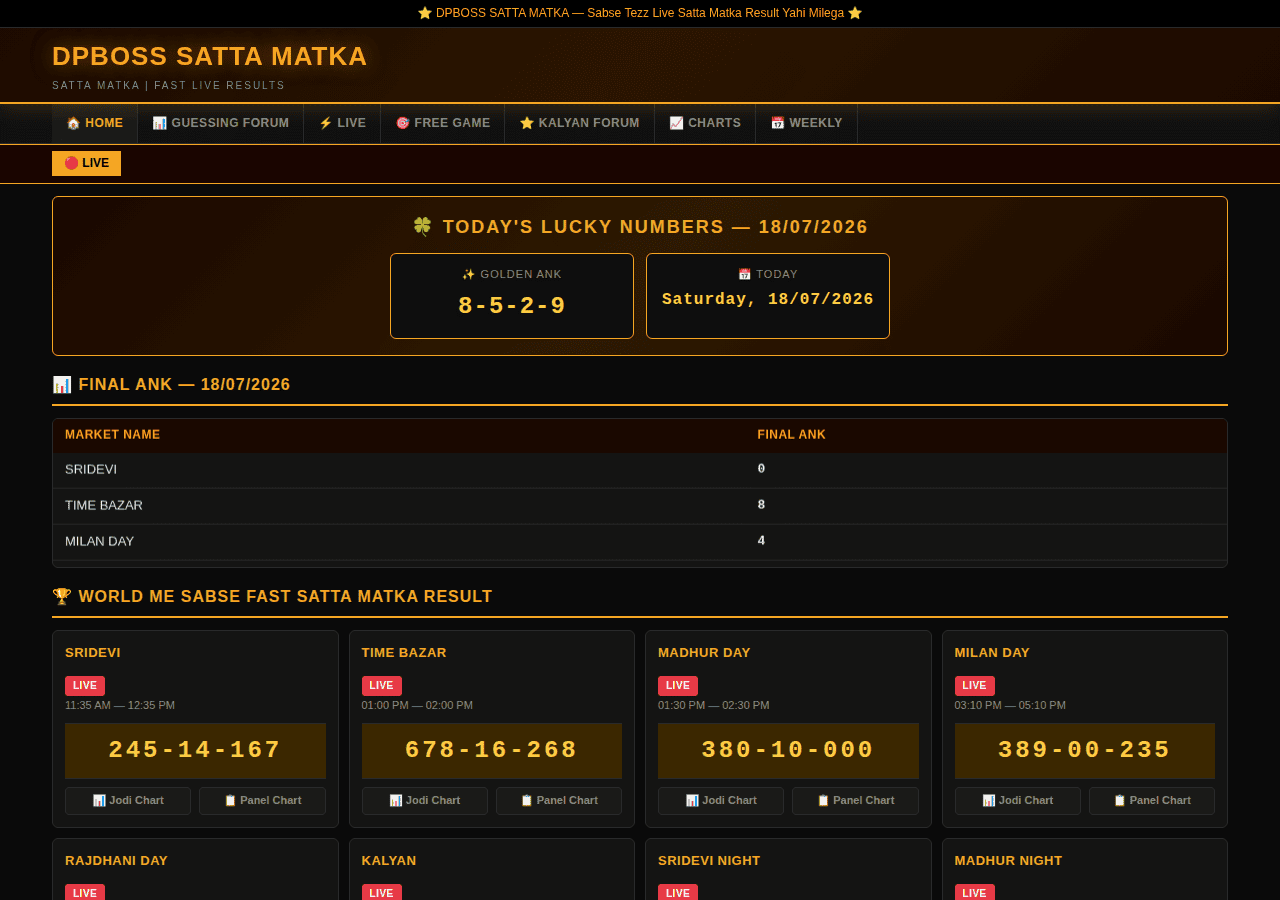Screen dimensions: 1280x900
Task: Open the Home nav item
Action: pos(95,123)
